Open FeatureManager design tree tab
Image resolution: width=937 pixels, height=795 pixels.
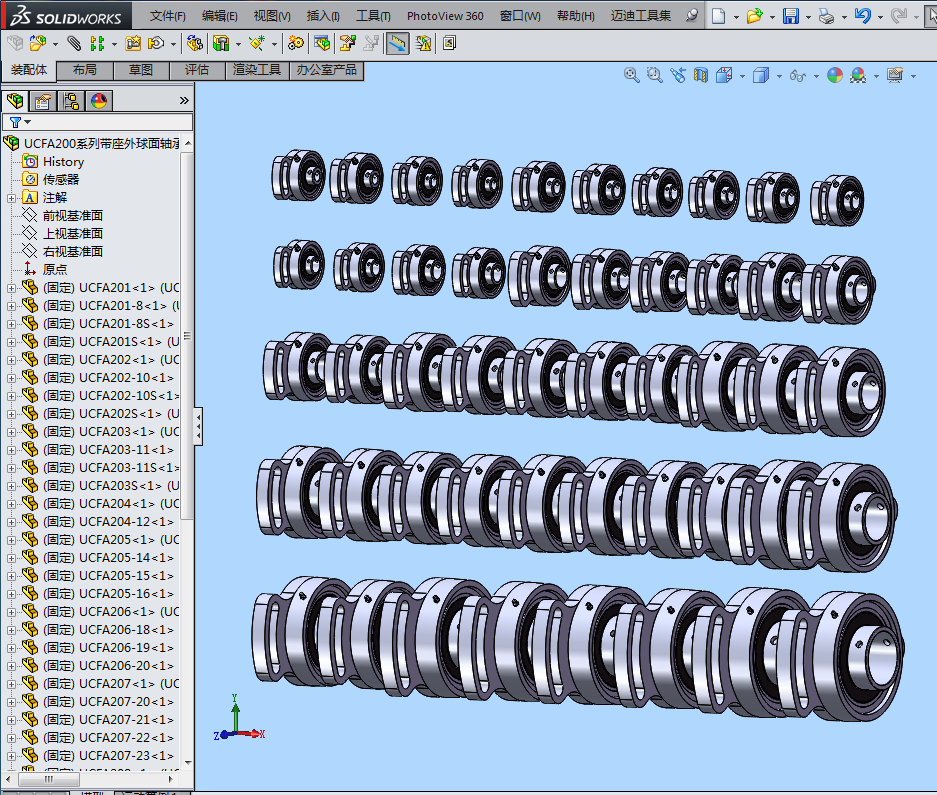pos(16,101)
